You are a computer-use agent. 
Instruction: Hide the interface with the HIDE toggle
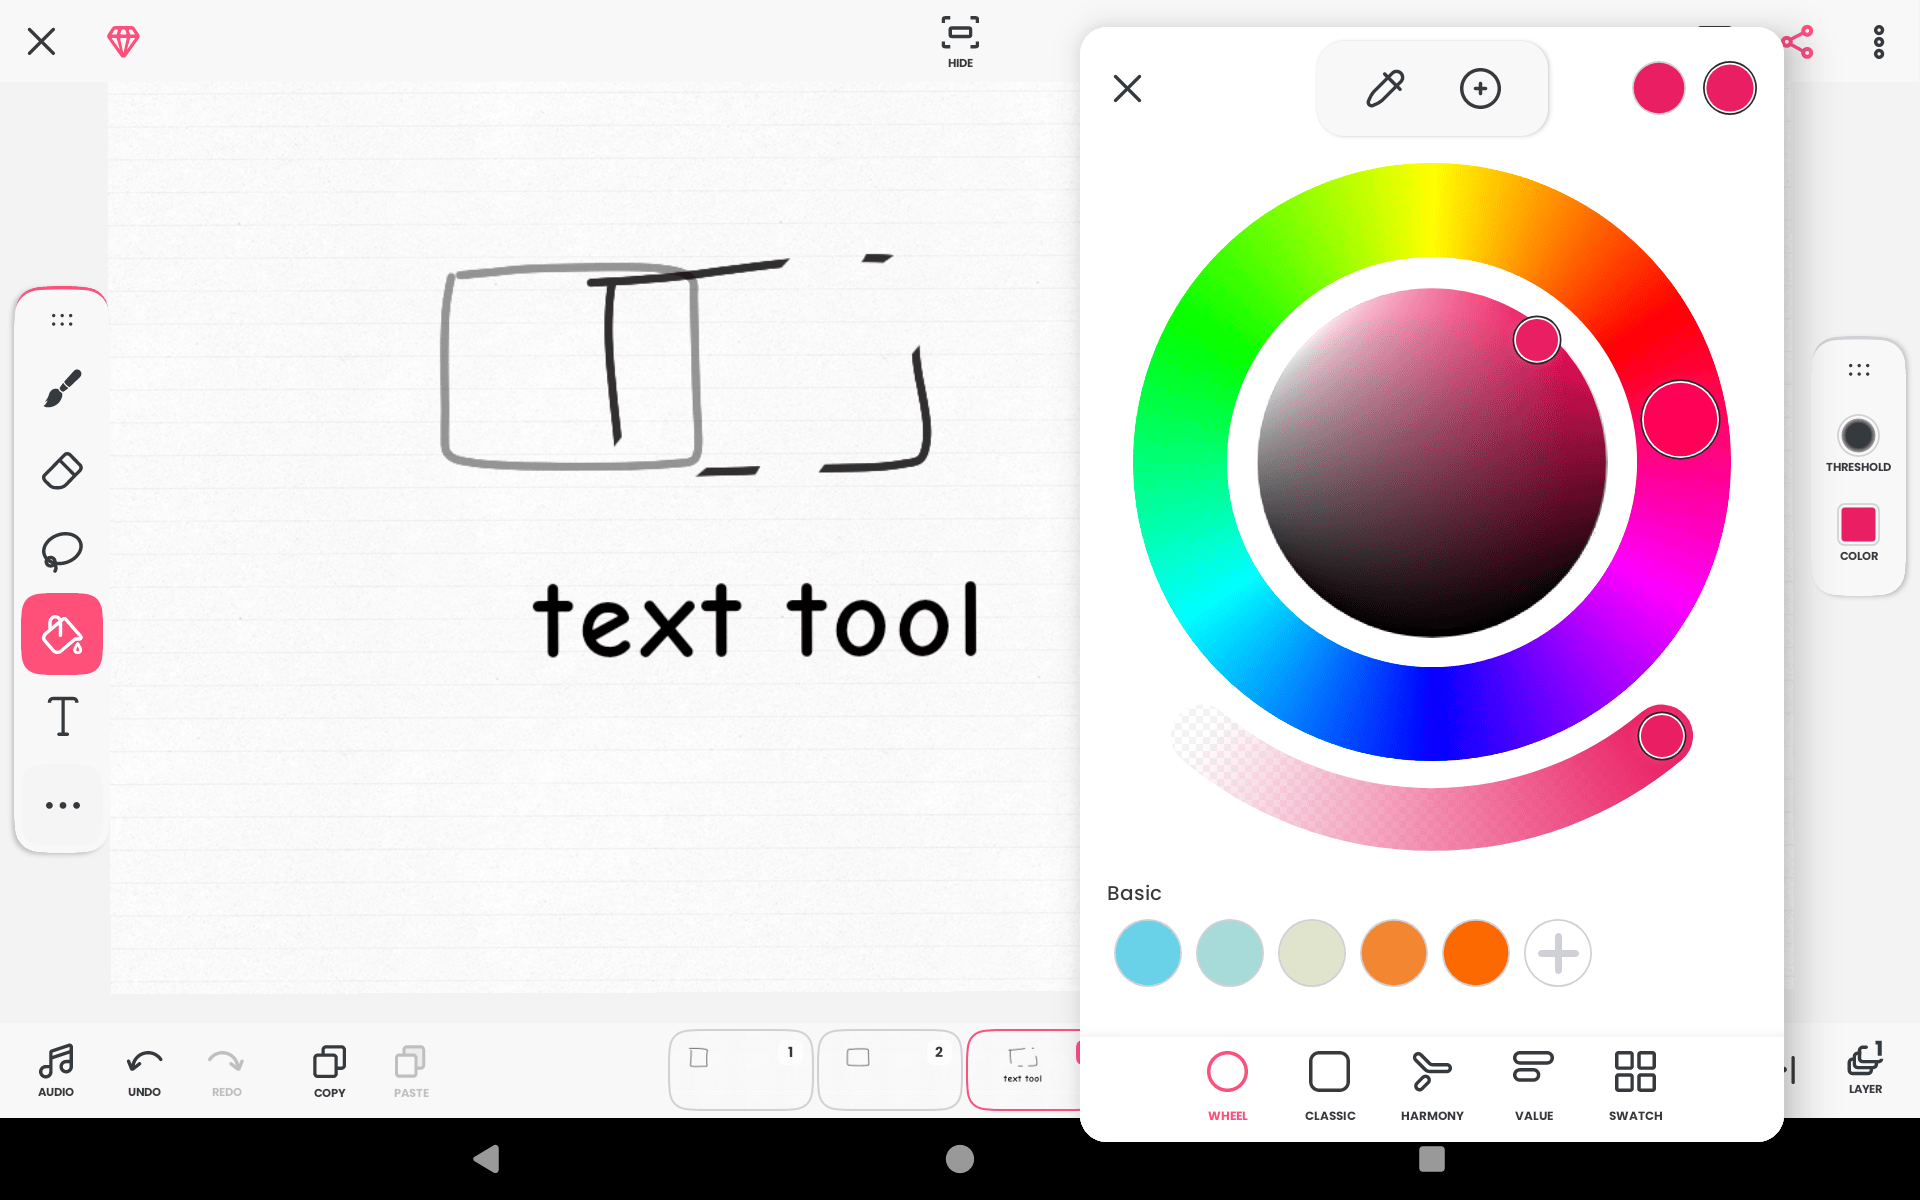(959, 42)
